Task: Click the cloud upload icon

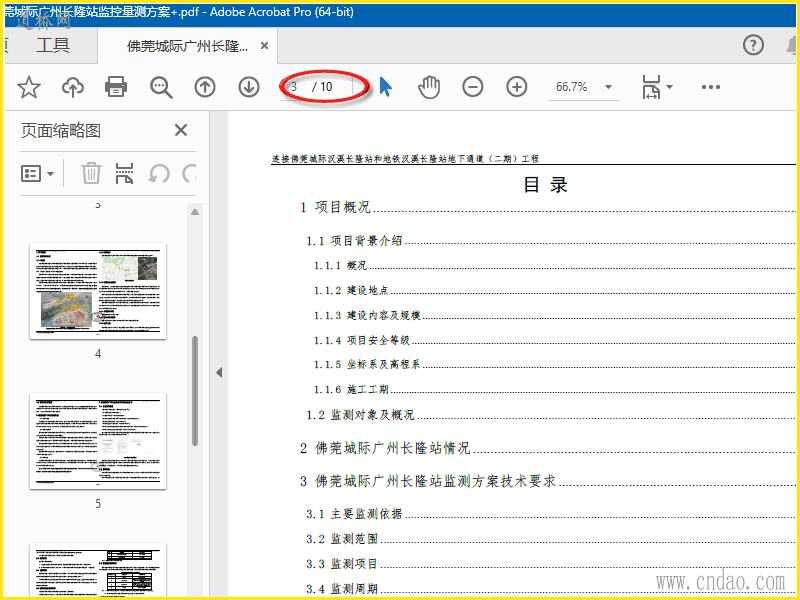Action: pyautogui.click(x=73, y=87)
